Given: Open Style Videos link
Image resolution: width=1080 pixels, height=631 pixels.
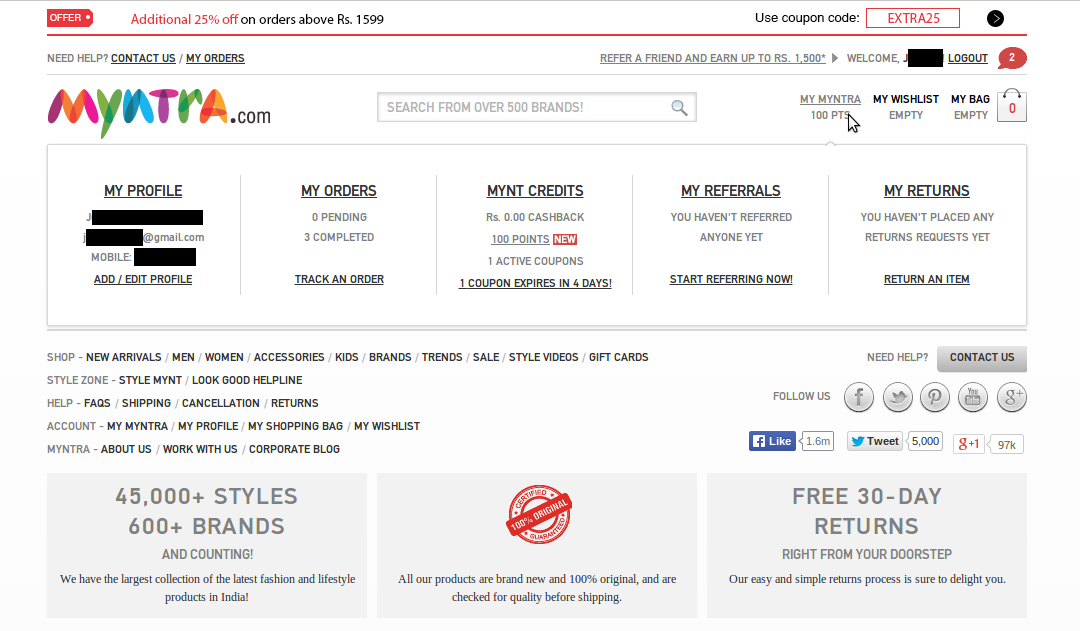Looking at the screenshot, I should (x=543, y=358).
